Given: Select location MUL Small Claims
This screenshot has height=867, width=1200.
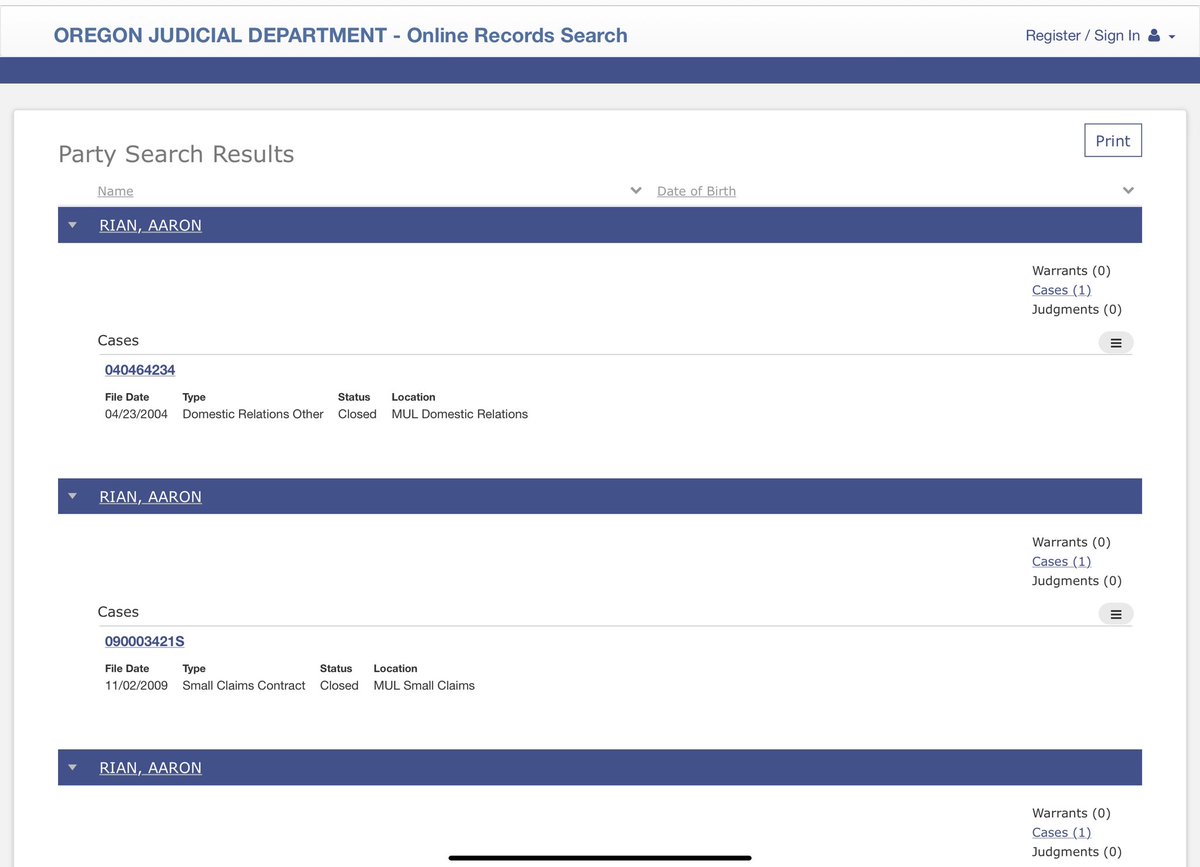Looking at the screenshot, I should pyautogui.click(x=424, y=685).
